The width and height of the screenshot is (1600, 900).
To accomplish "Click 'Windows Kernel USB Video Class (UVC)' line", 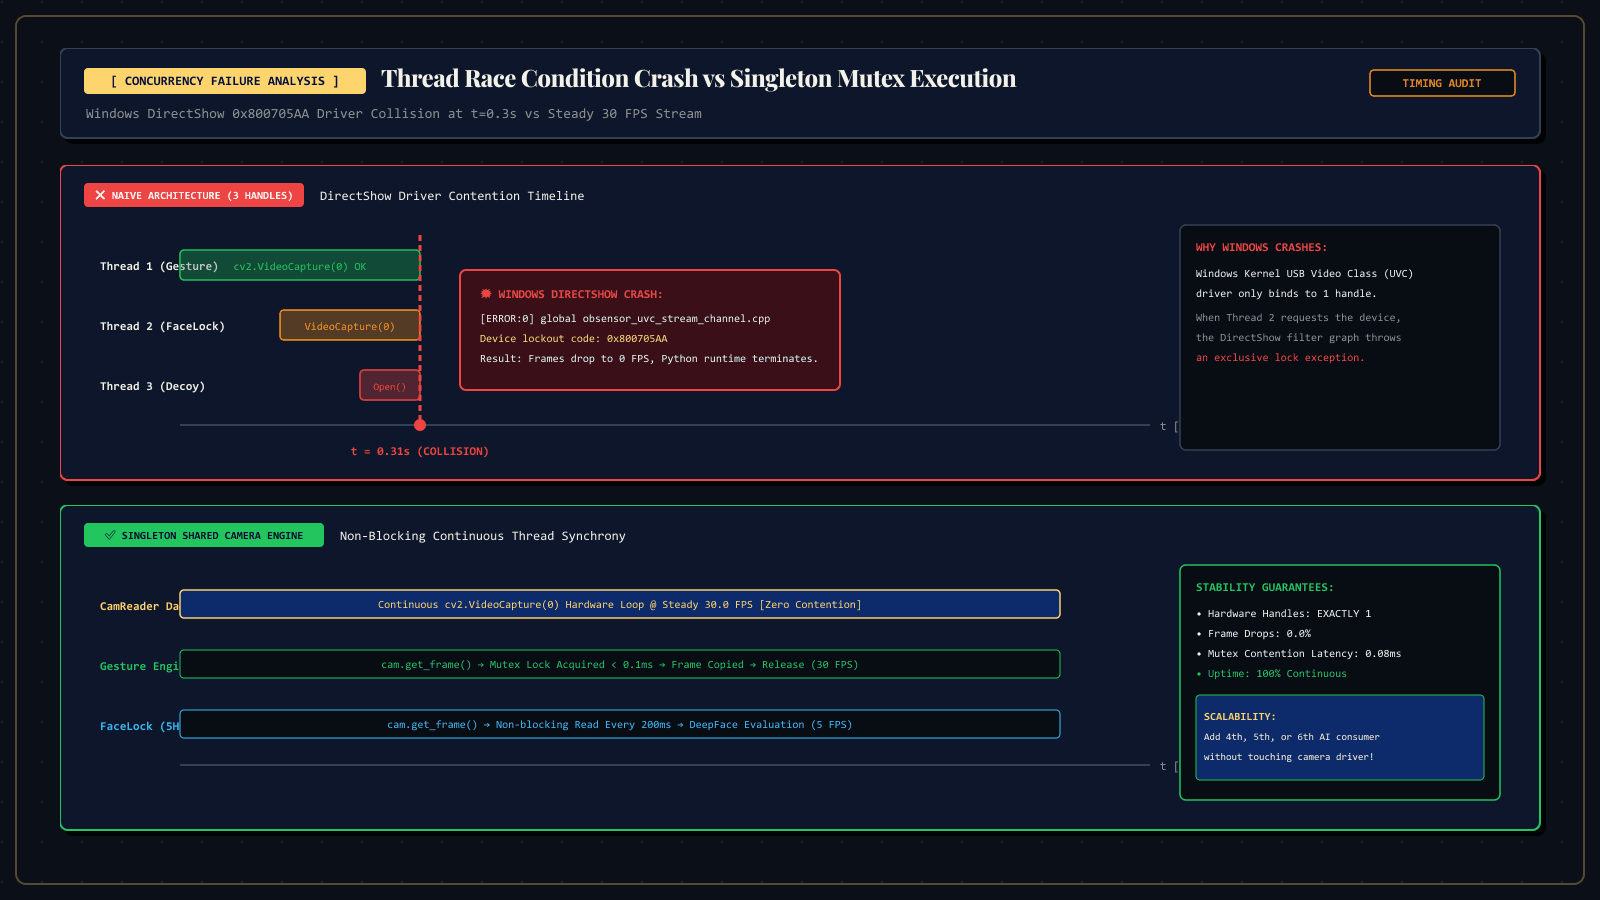I will pos(1305,274).
